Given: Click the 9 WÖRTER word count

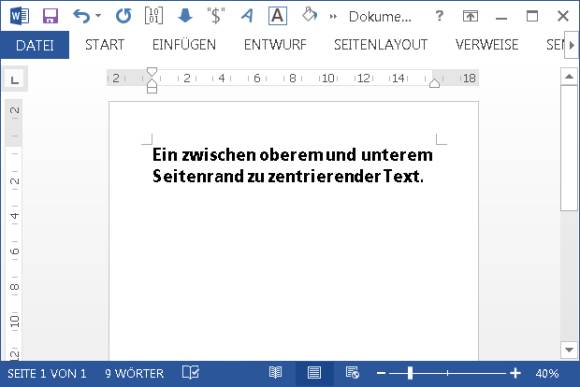Looking at the screenshot, I should (x=134, y=374).
